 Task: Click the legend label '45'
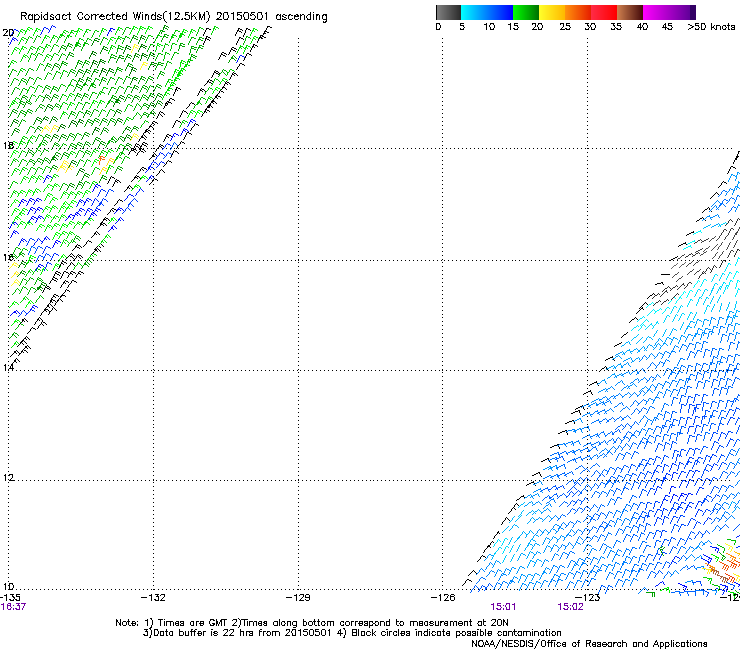click(667, 27)
